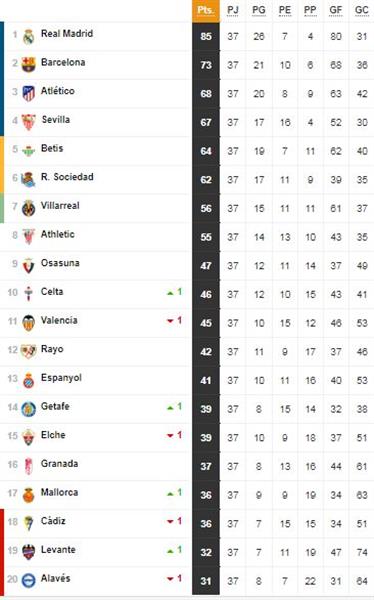Viewport: 374px width, 600px height.
Task: Click the Real Madrid club crest
Action: point(28,37)
